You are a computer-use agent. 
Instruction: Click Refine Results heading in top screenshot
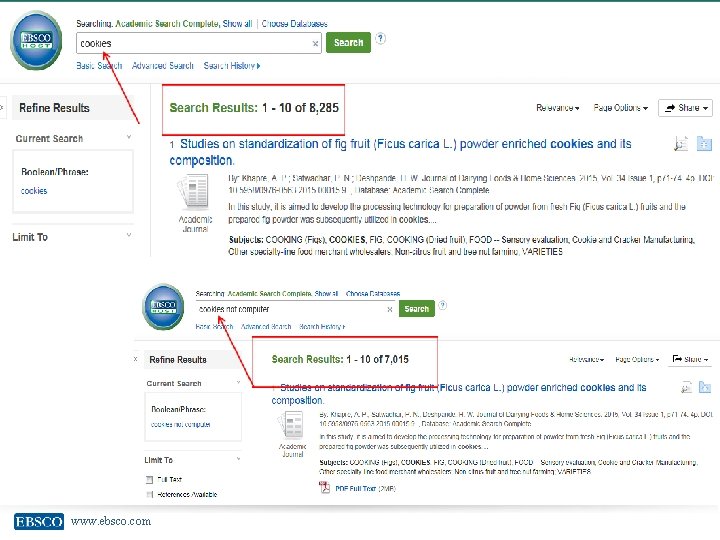click(x=54, y=108)
